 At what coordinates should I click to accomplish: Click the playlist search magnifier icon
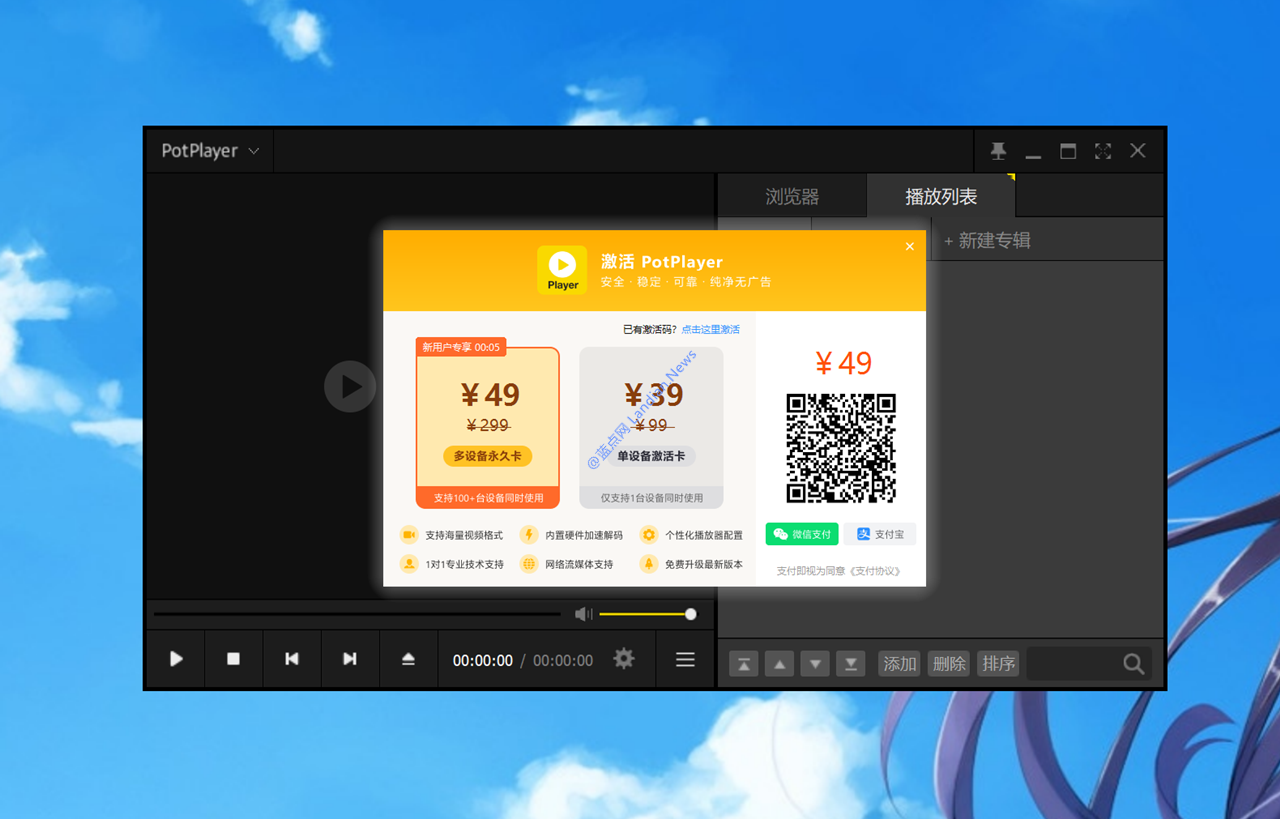(x=1133, y=664)
